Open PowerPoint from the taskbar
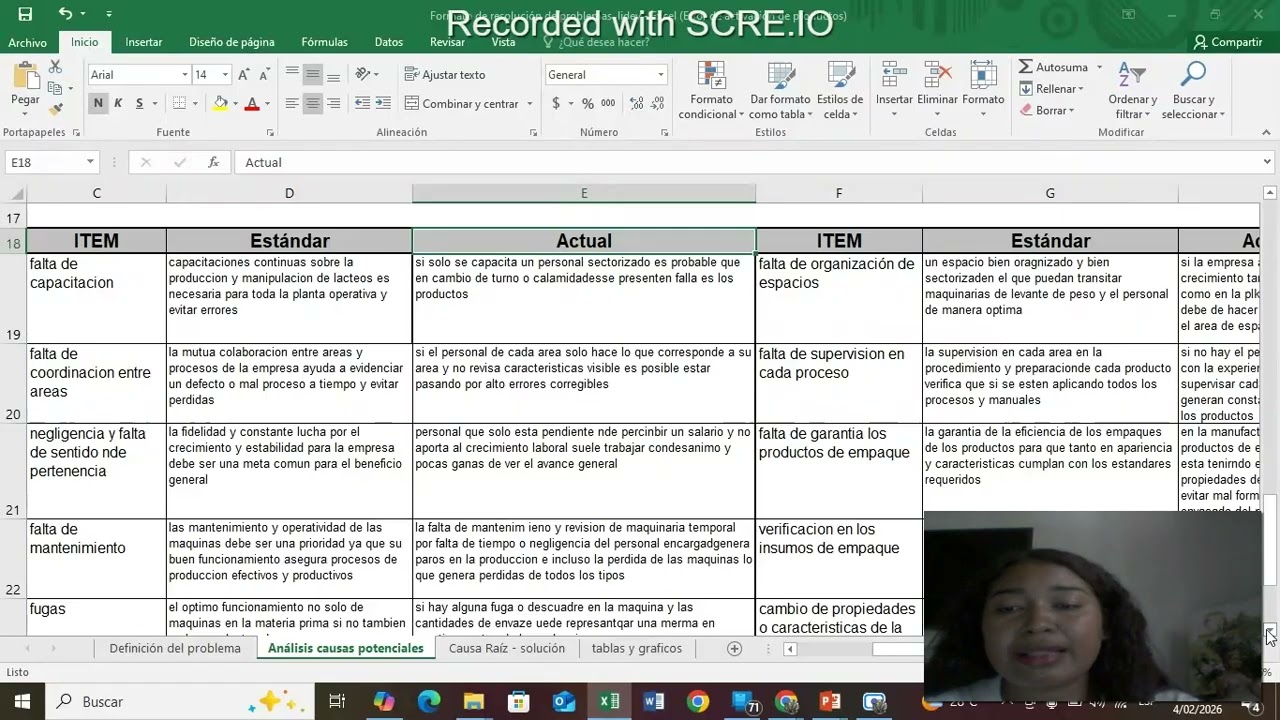The height and width of the screenshot is (720, 1280). coord(830,702)
